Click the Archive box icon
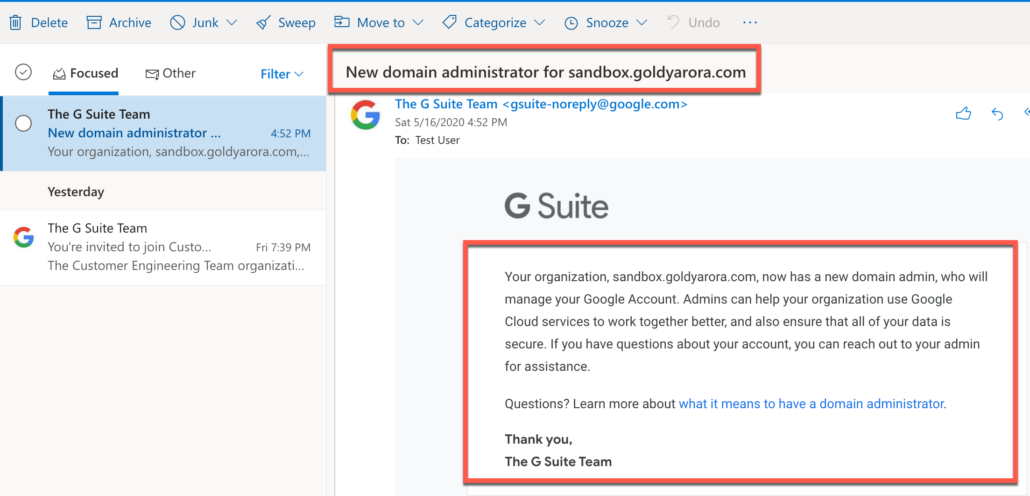 pos(95,22)
